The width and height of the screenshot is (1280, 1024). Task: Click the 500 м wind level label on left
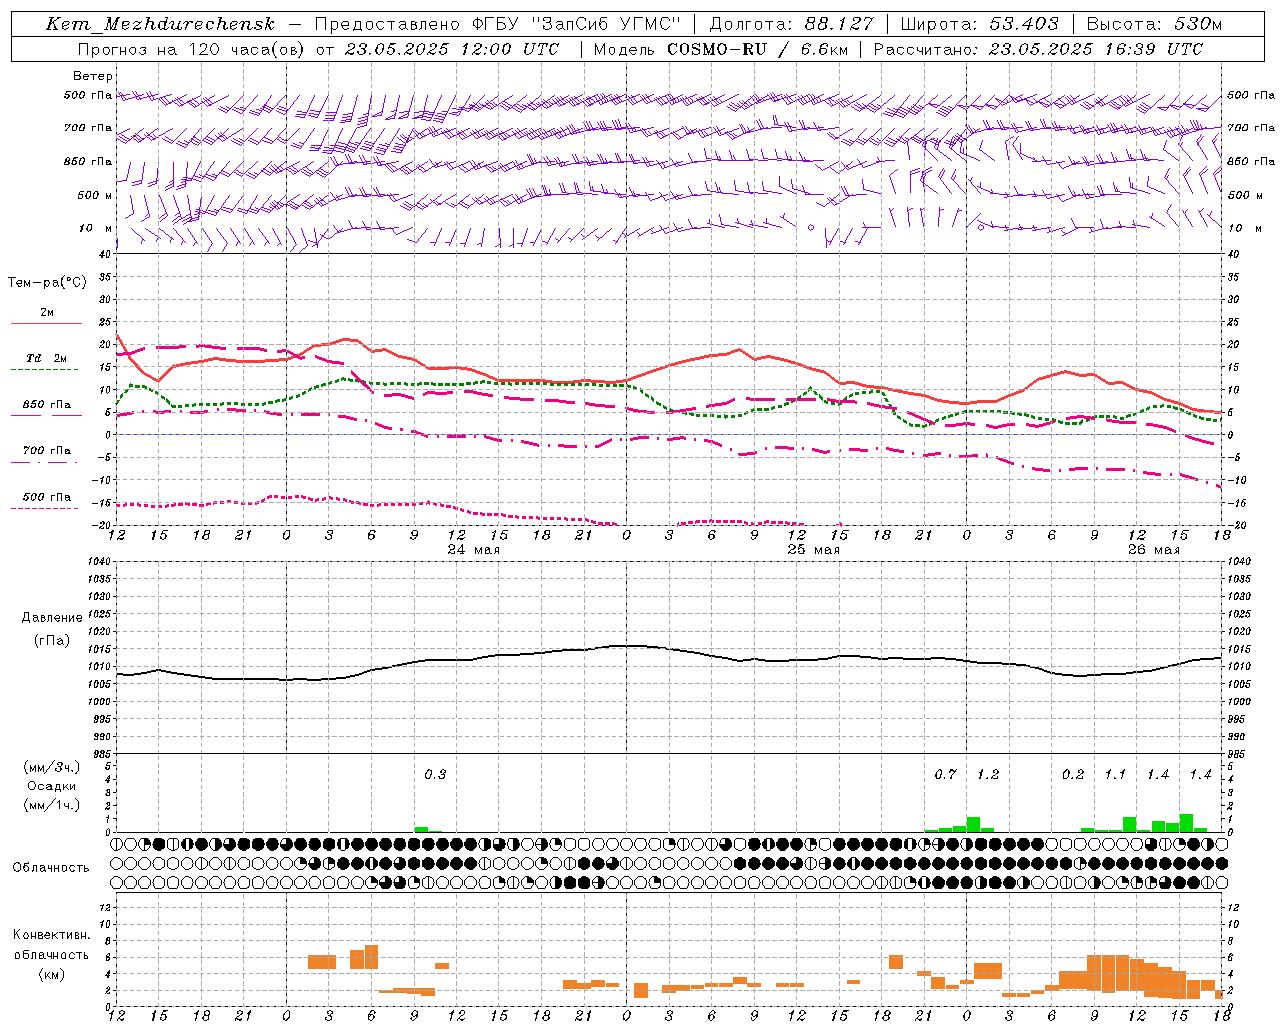click(95, 195)
